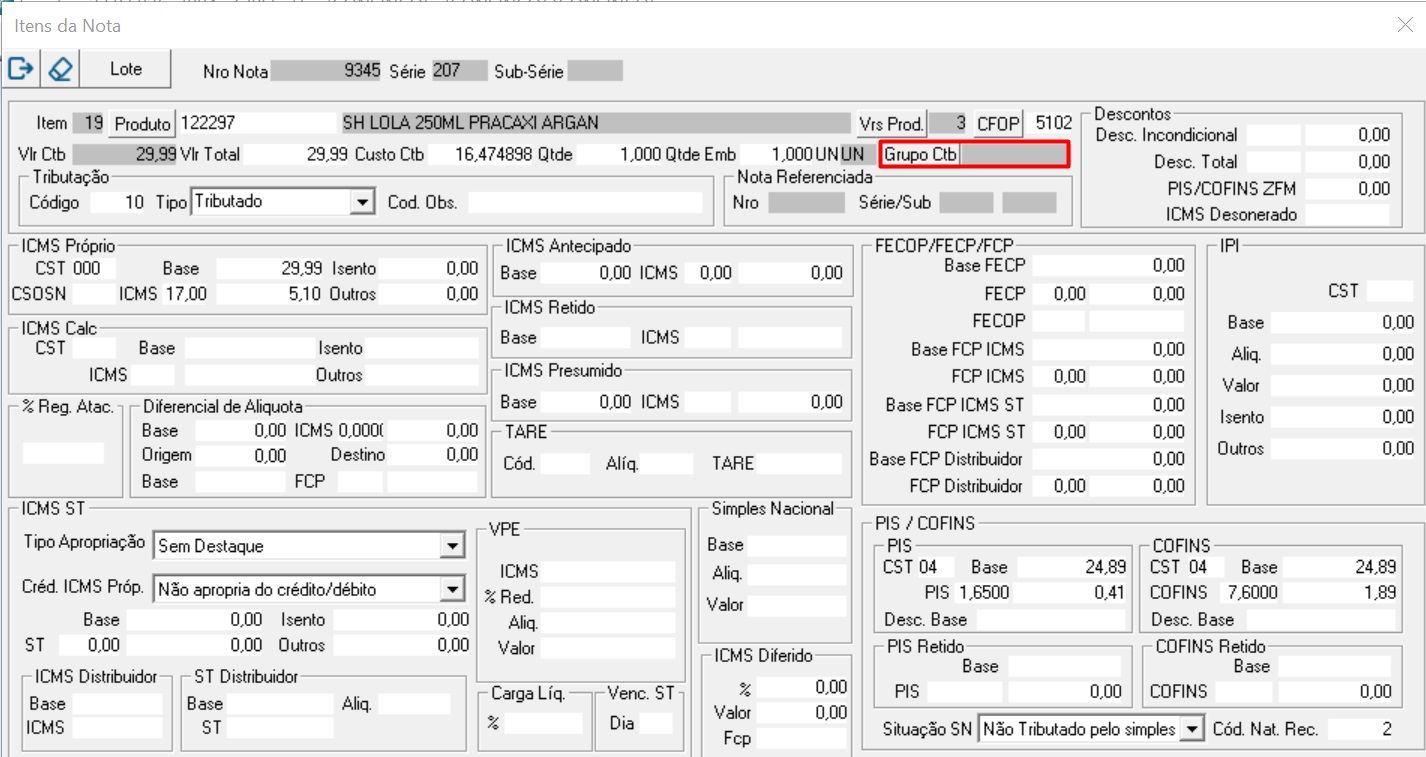Click the ICMS Antecipado Base field
Viewport: 1426px width, 757px height.
pyautogui.click(x=586, y=273)
